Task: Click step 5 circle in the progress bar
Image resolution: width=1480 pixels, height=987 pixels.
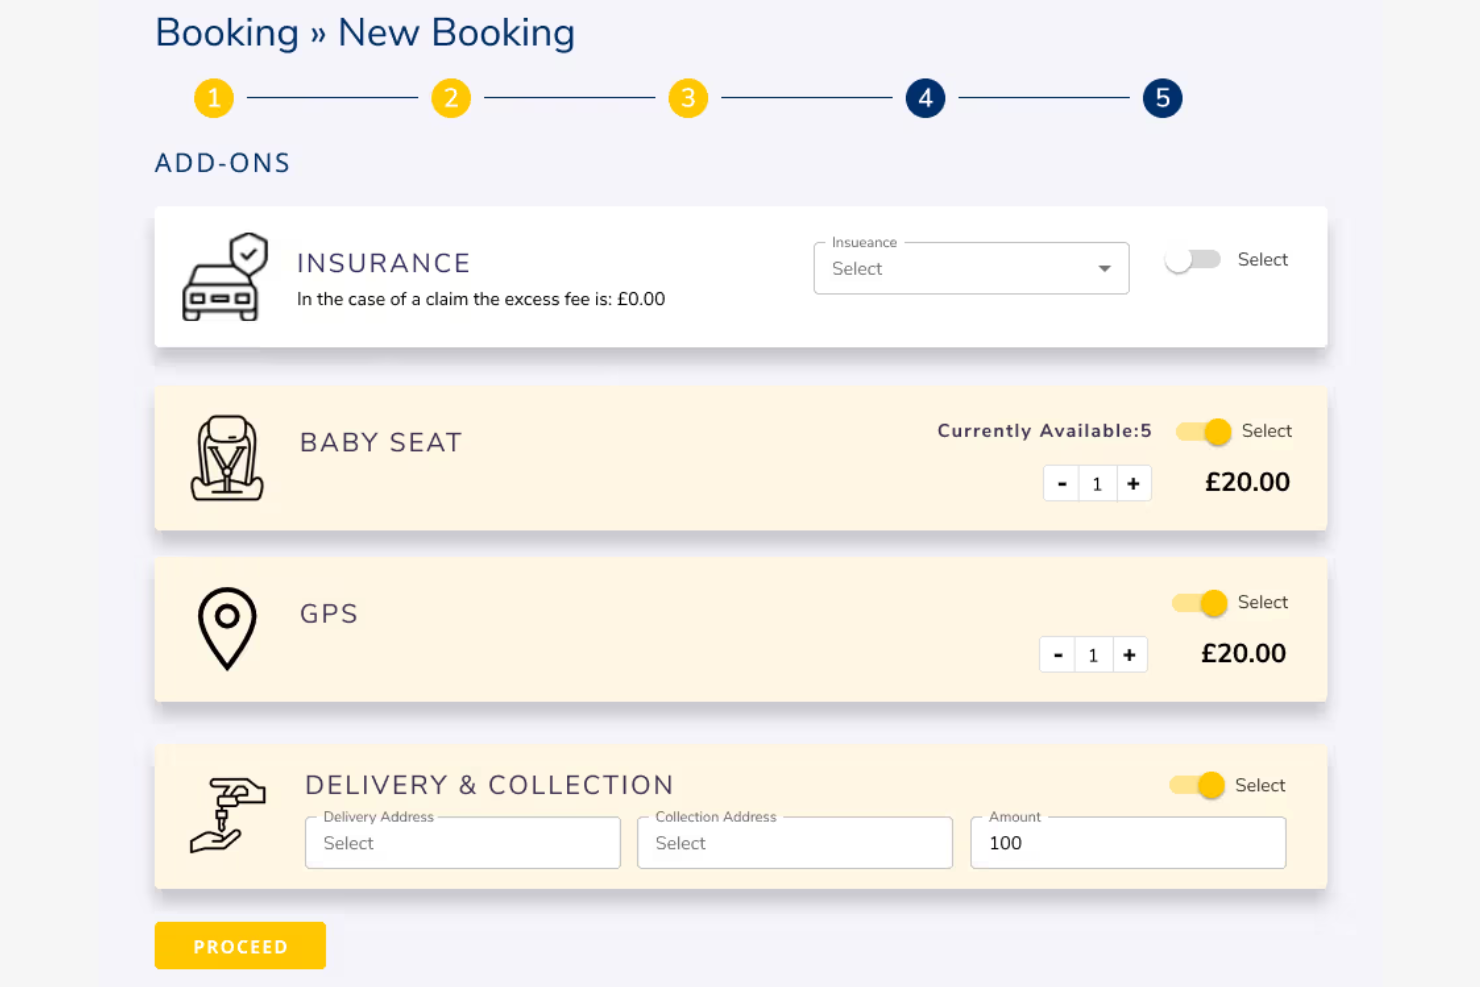Action: (x=1161, y=98)
